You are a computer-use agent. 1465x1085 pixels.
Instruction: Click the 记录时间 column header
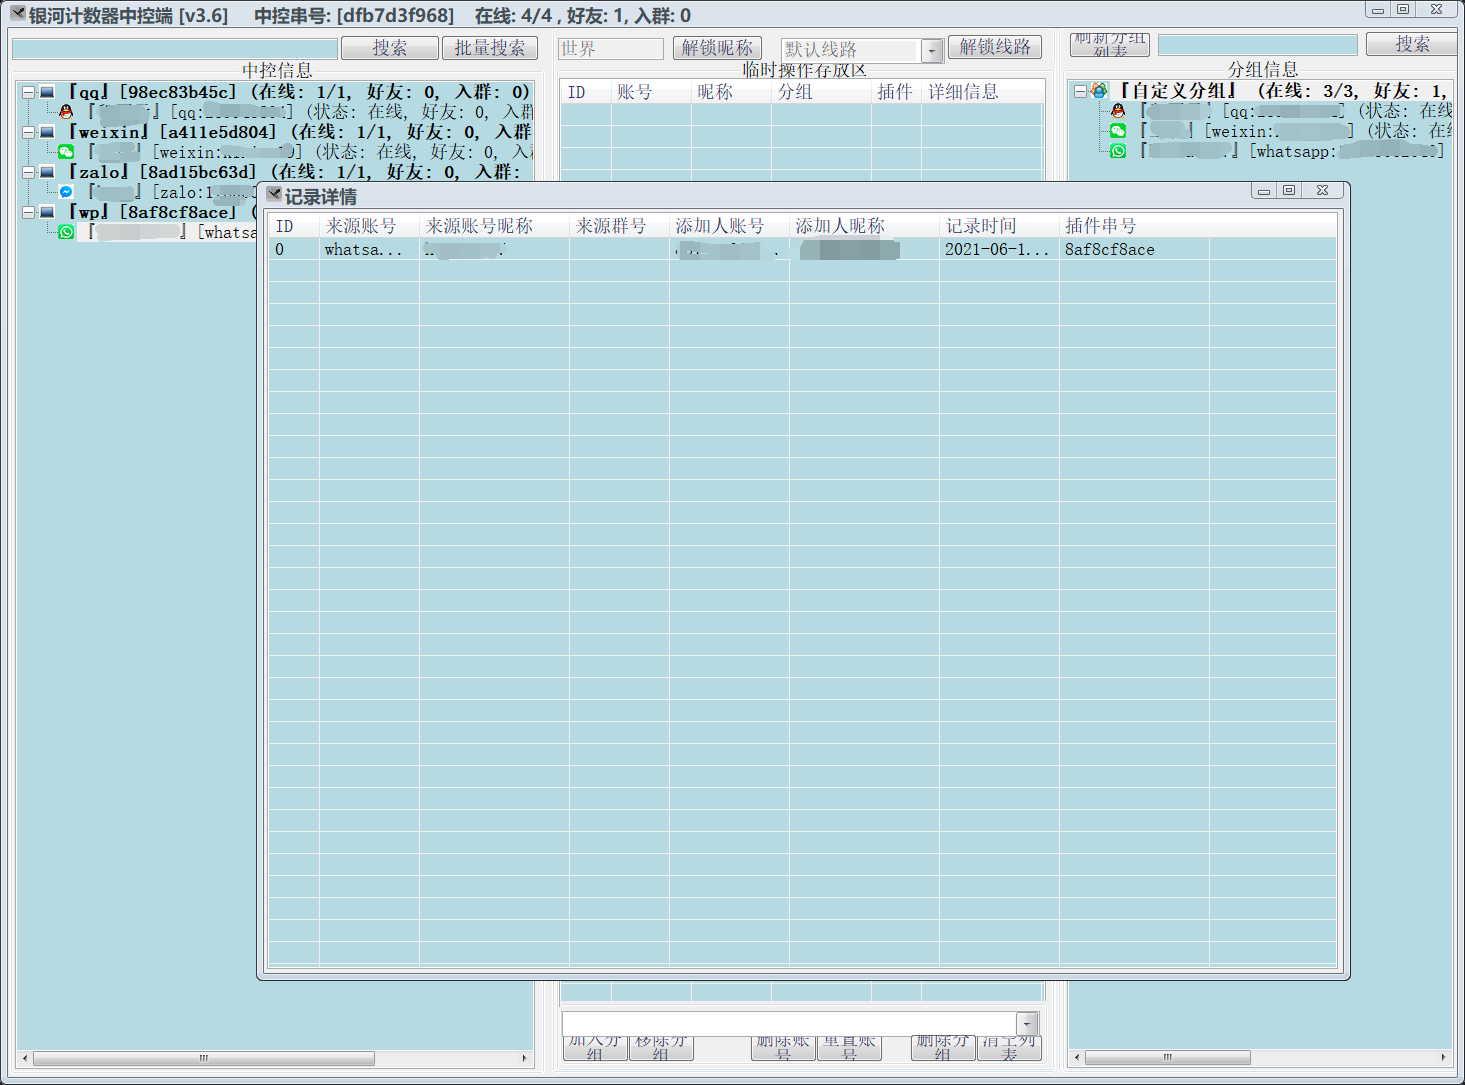pos(981,226)
